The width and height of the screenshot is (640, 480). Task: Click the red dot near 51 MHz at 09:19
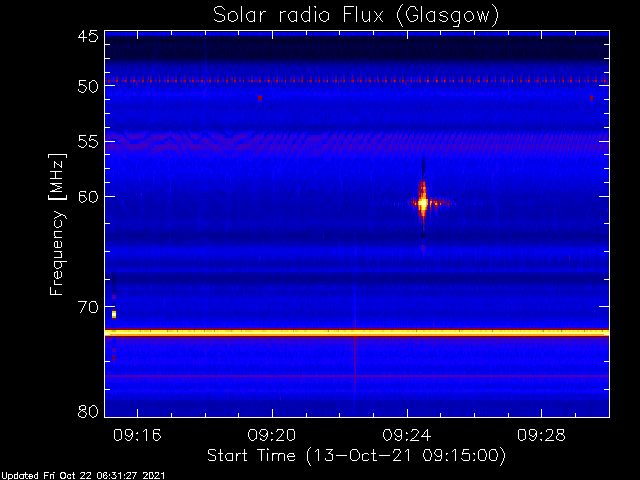pyautogui.click(x=260, y=98)
